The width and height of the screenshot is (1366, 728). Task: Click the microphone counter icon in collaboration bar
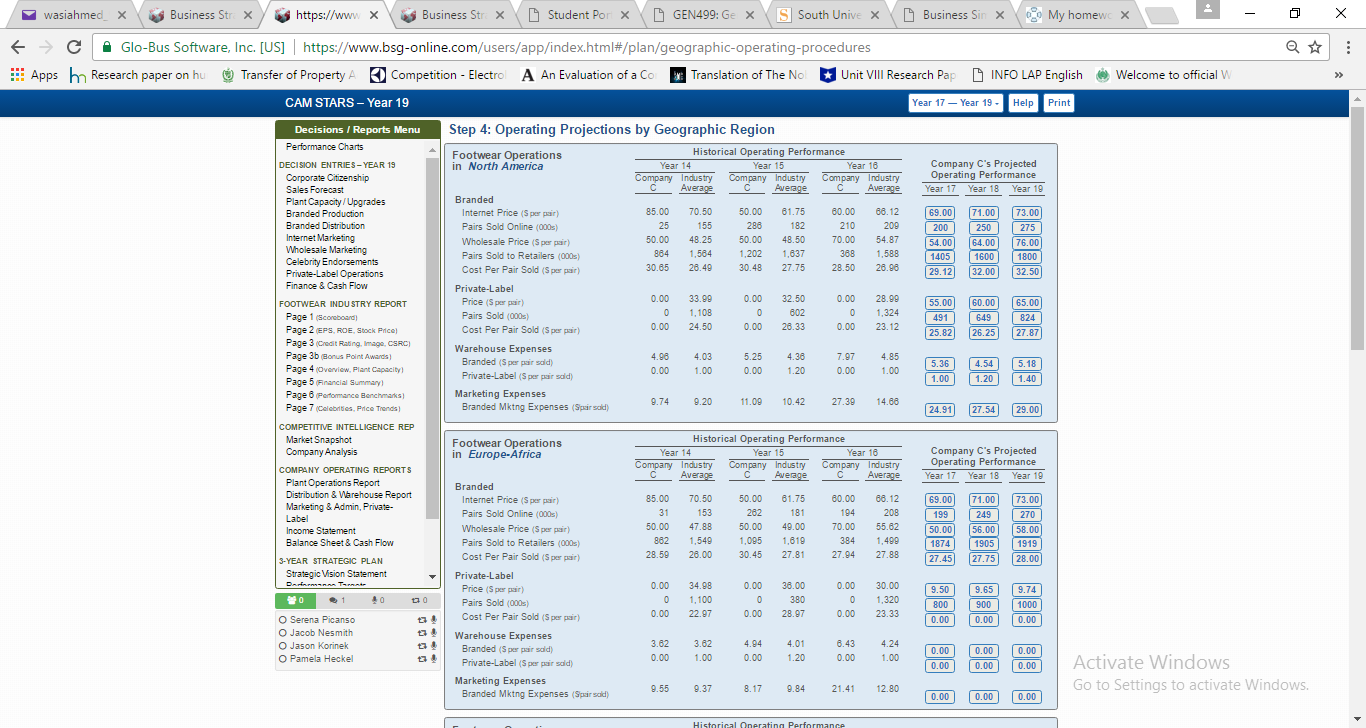click(376, 600)
